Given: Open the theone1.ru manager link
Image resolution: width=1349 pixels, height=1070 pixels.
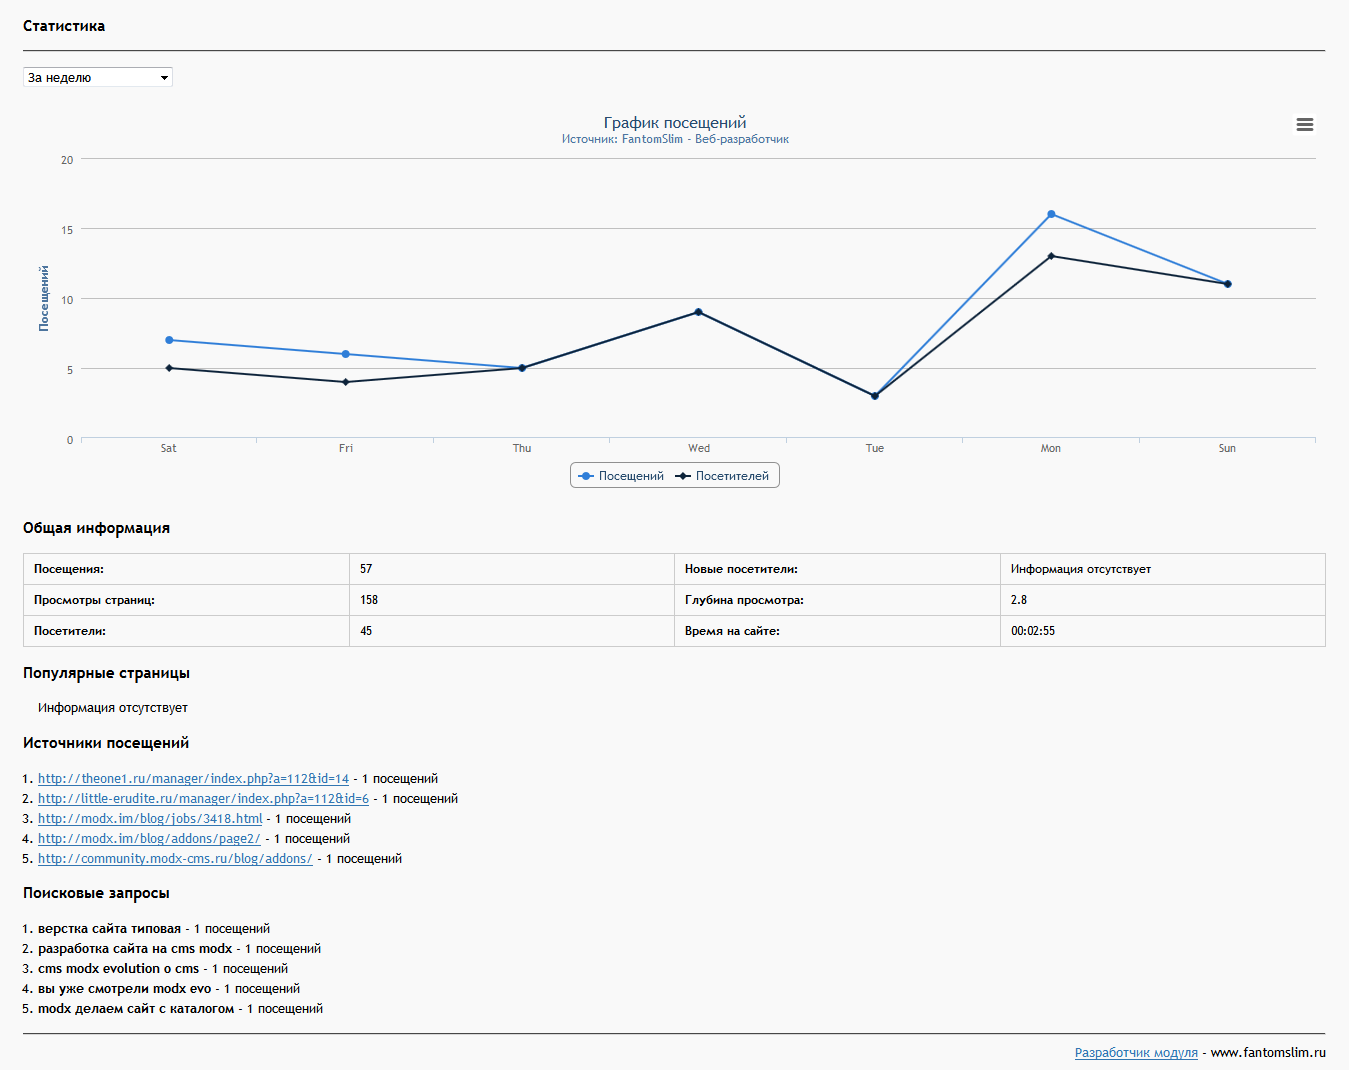Looking at the screenshot, I should (194, 779).
